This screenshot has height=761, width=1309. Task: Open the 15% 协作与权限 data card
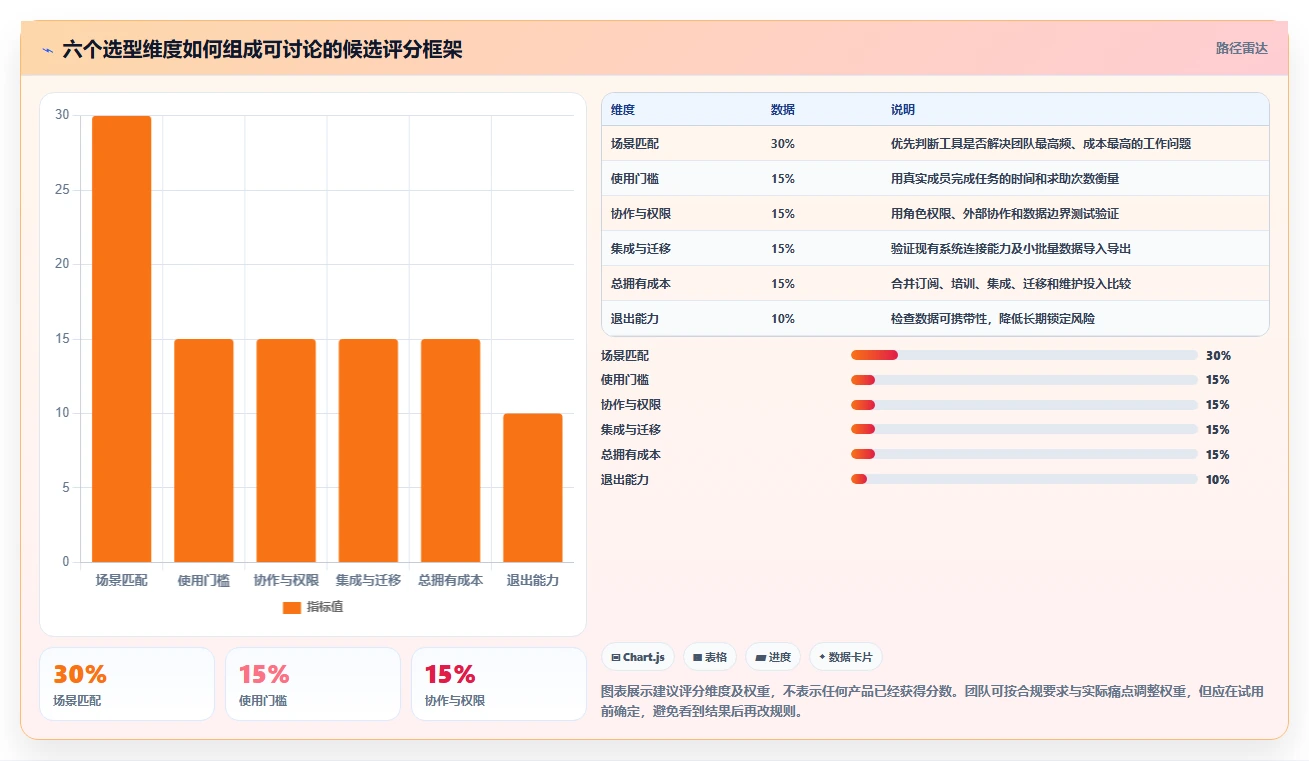click(x=499, y=684)
